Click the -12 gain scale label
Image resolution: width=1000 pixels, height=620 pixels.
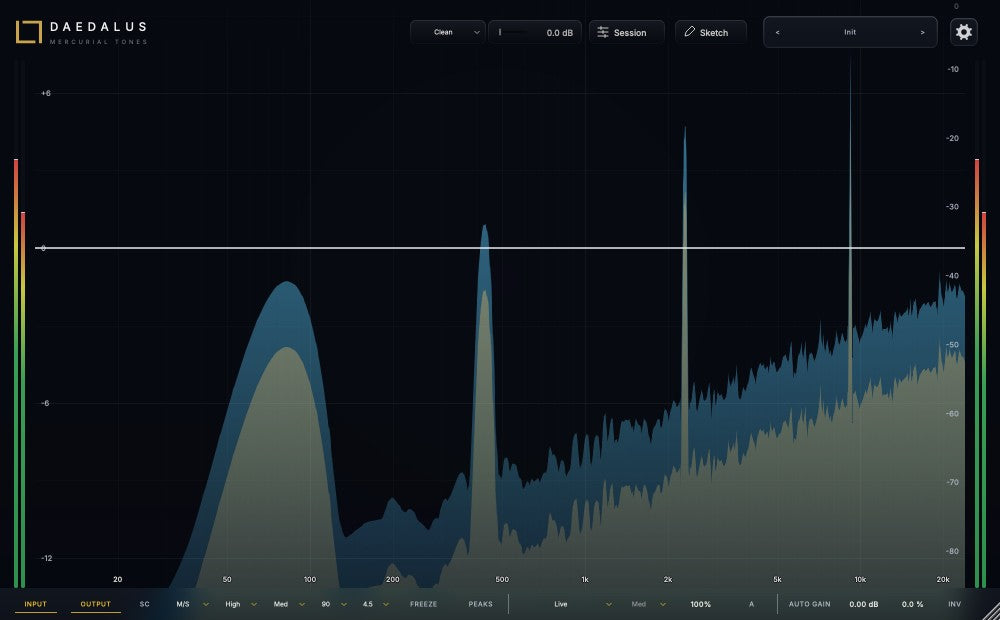pos(46,558)
